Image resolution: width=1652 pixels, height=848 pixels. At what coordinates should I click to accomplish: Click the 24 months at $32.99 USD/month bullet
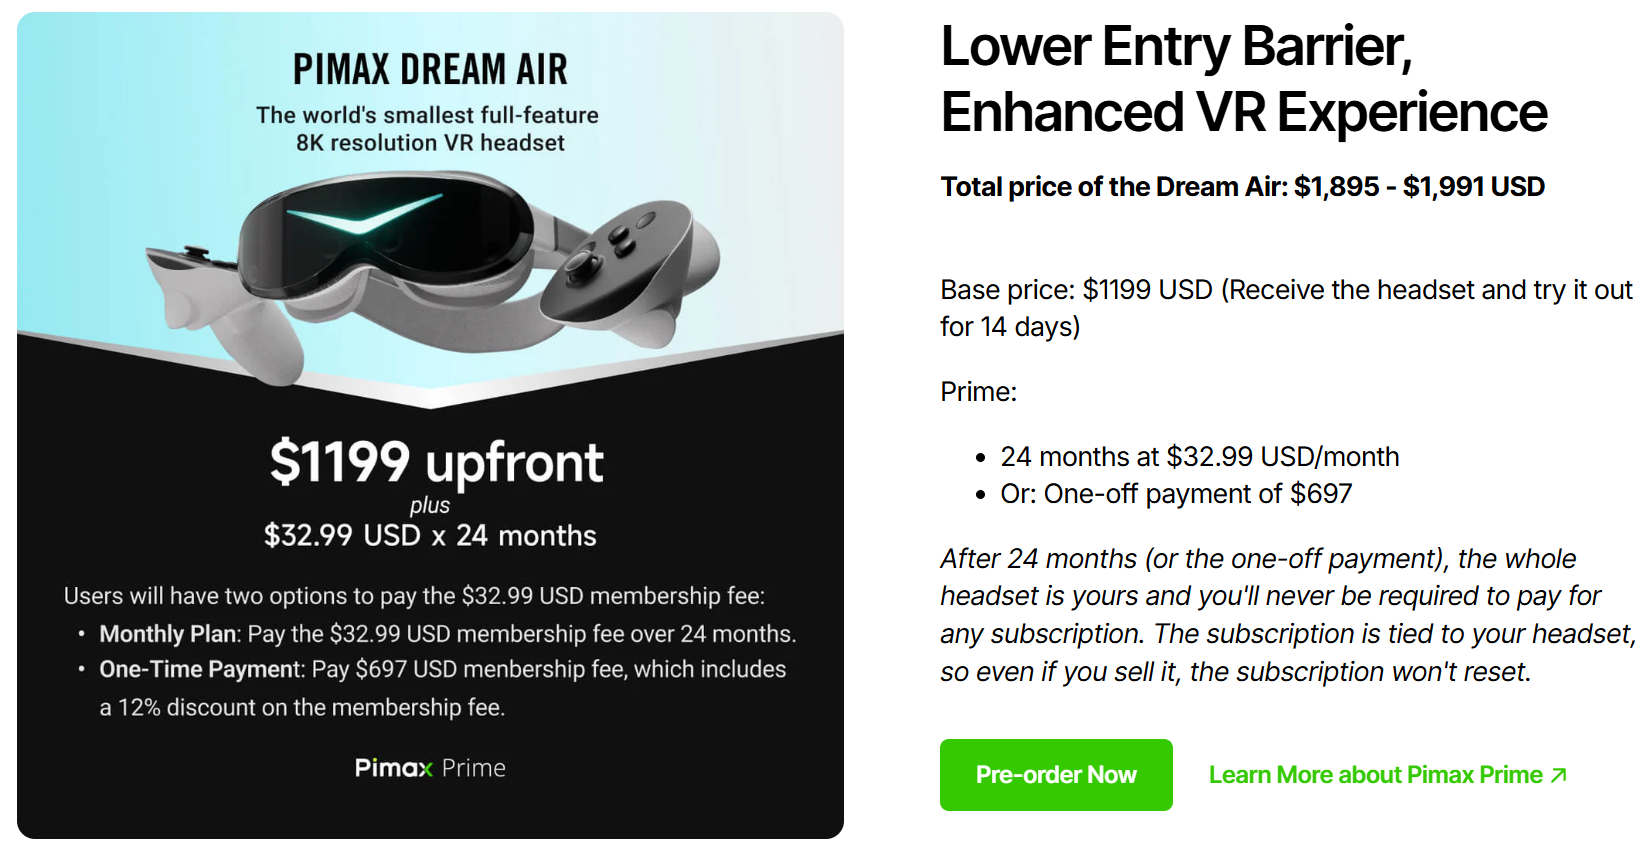pos(1199,457)
